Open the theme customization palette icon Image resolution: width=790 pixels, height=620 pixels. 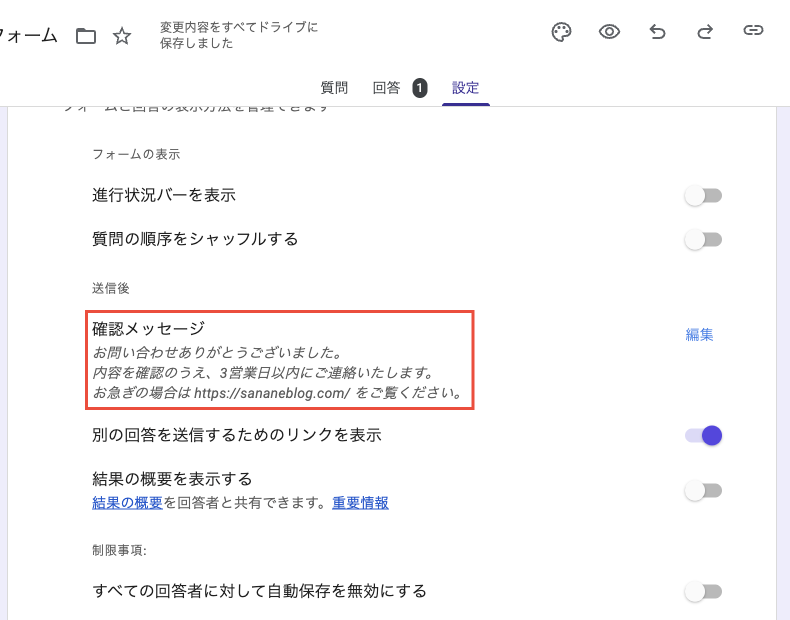561,32
